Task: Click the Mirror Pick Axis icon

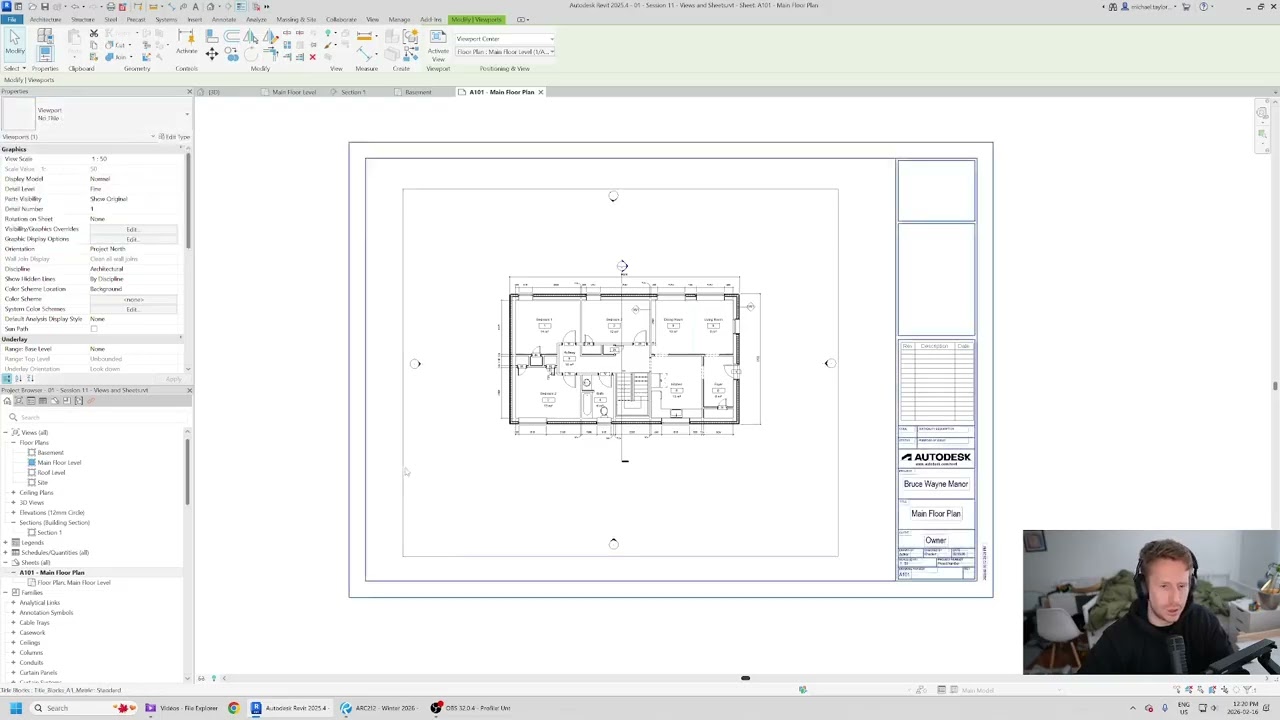Action: click(250, 36)
